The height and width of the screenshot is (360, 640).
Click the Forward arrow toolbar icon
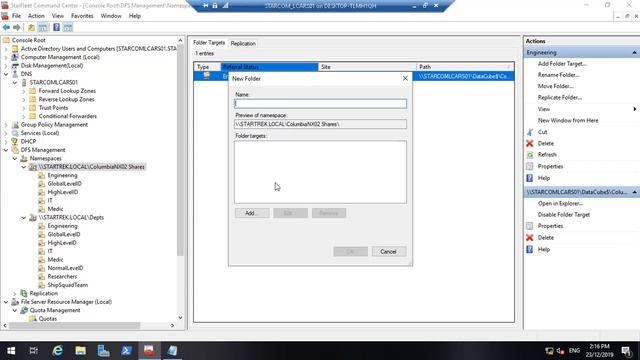click(17, 27)
